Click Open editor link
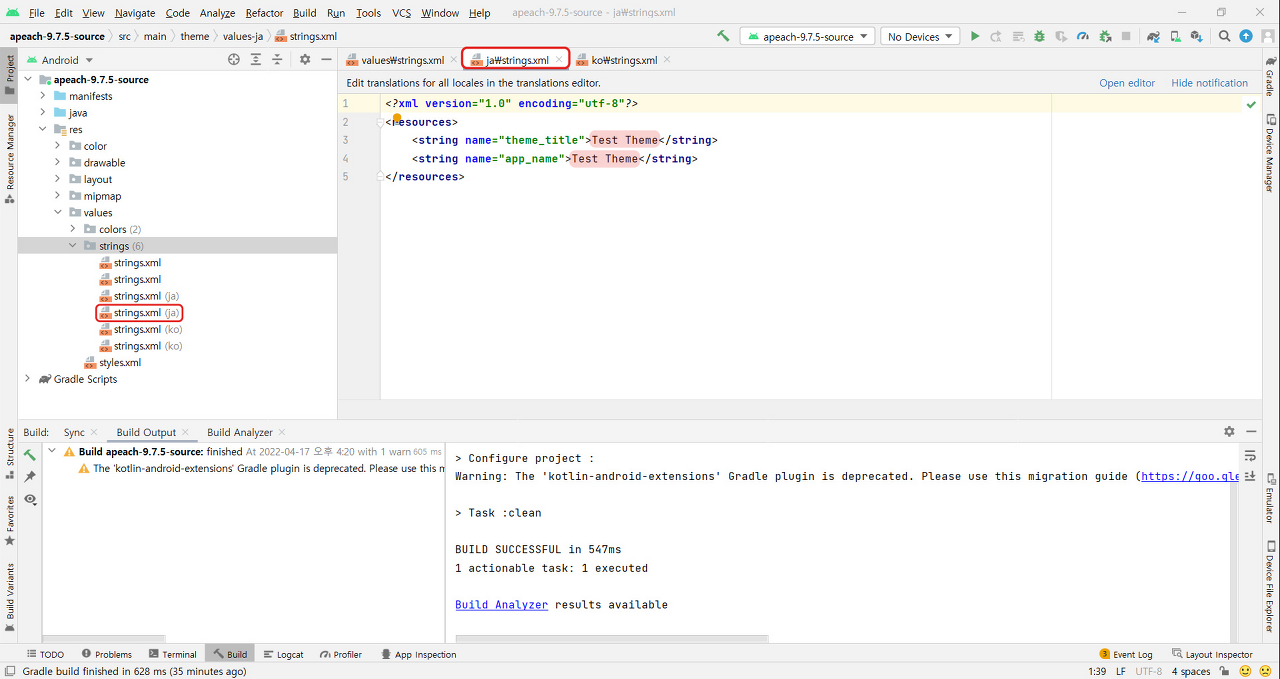 coord(1127,83)
